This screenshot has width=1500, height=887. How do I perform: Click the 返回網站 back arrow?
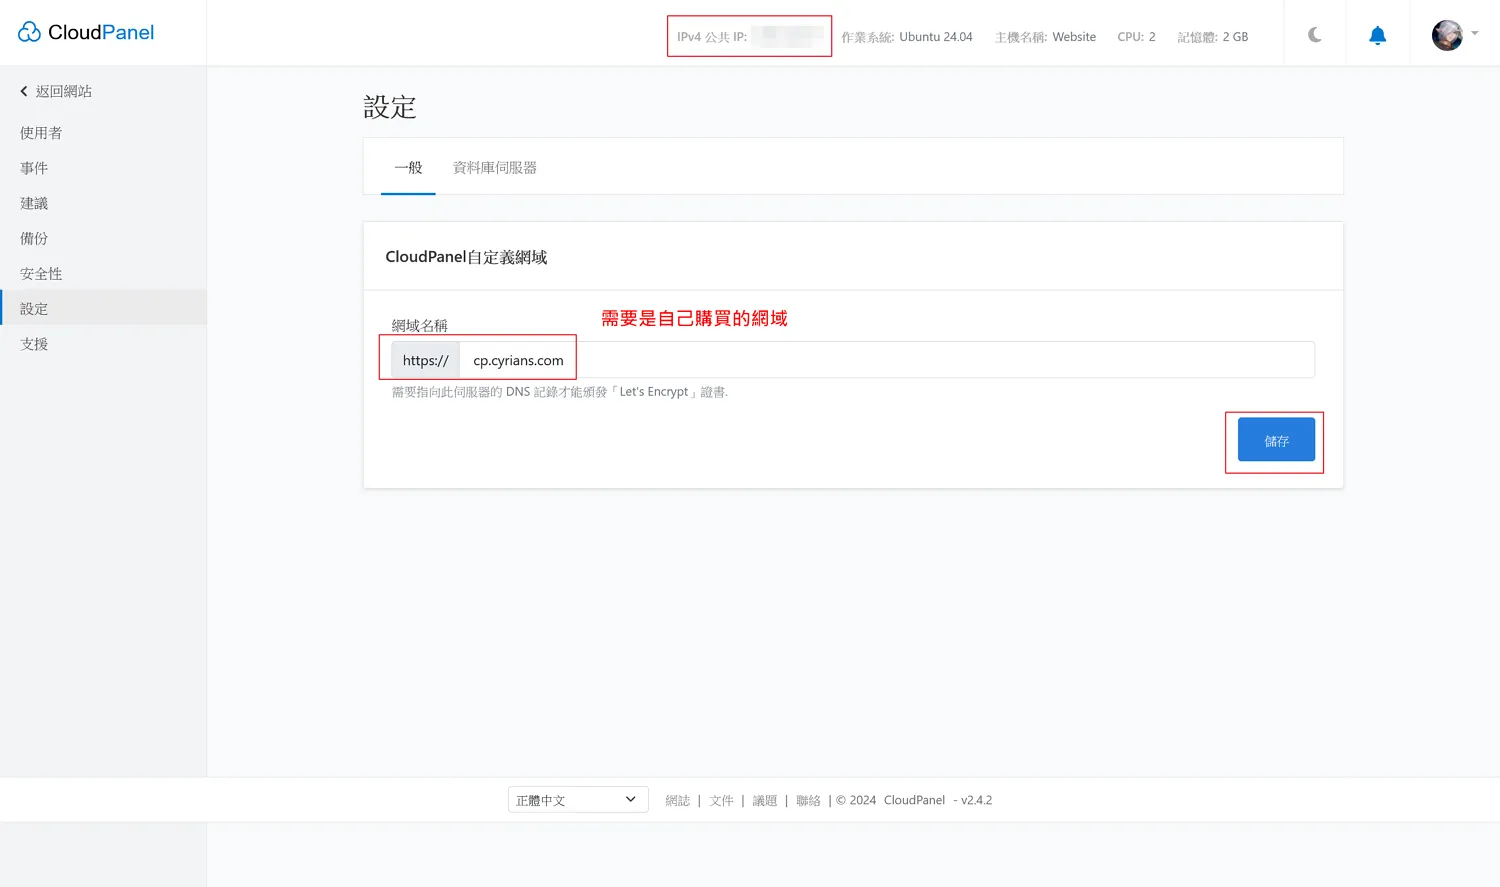coord(24,91)
